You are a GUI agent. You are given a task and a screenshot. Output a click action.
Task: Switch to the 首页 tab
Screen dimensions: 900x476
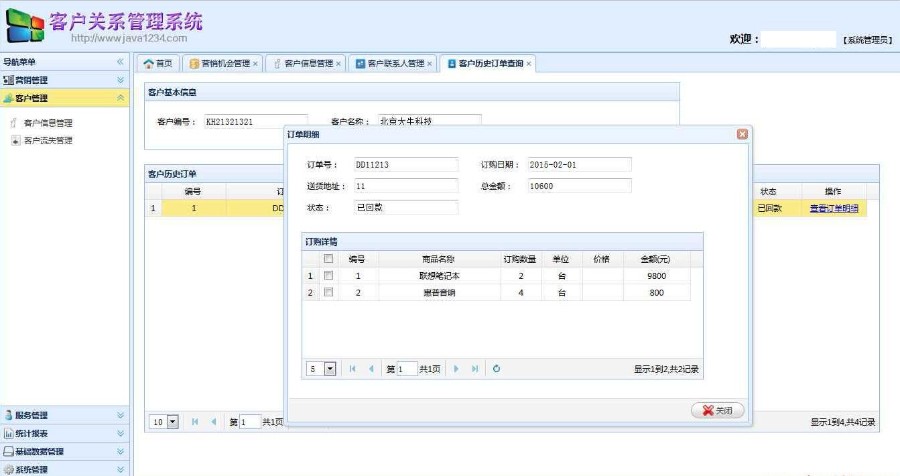tap(158, 64)
